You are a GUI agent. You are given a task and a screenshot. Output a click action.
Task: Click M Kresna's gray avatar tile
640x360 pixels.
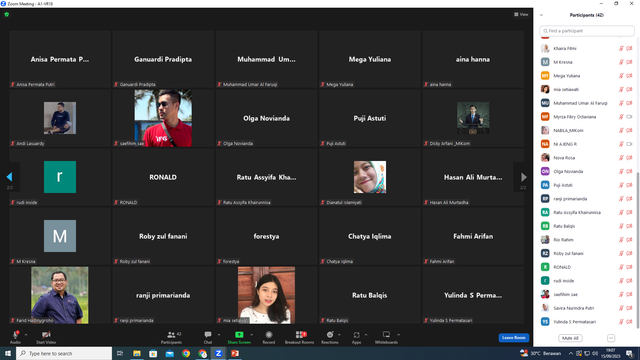pos(60,236)
